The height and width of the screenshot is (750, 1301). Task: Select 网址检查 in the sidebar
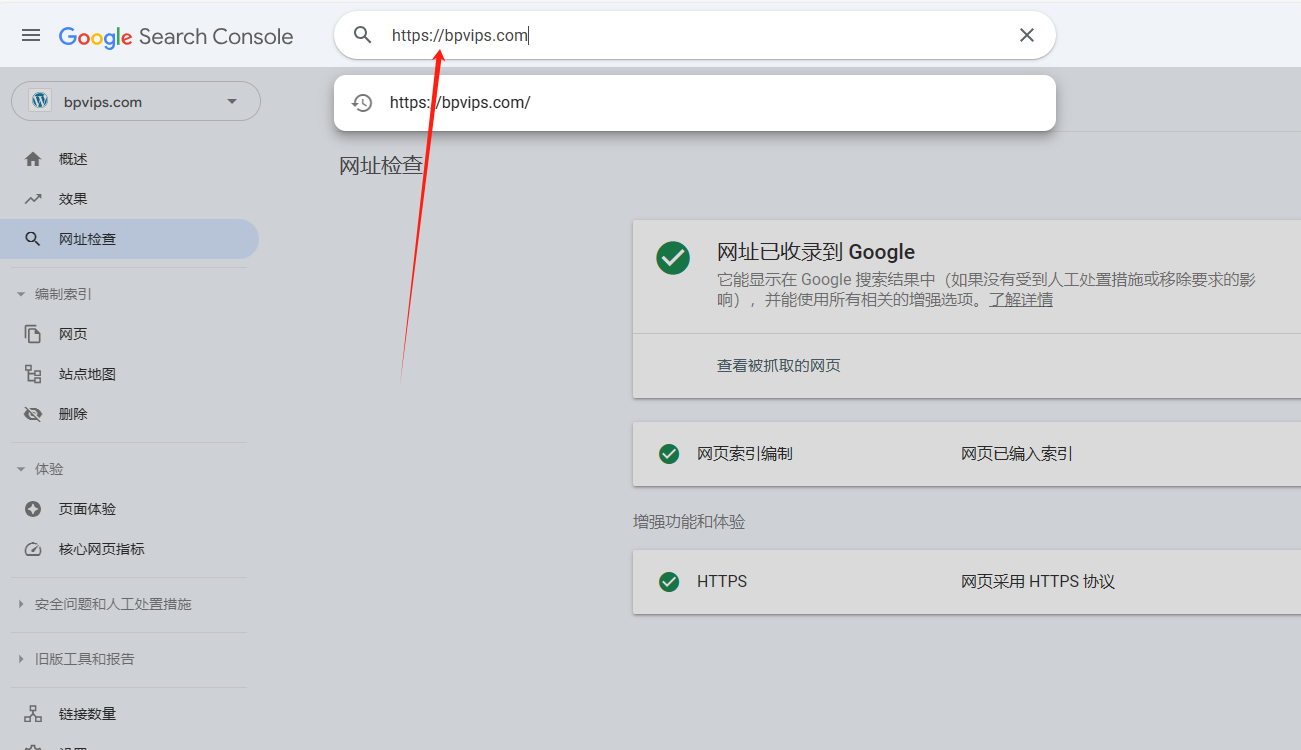coord(130,239)
